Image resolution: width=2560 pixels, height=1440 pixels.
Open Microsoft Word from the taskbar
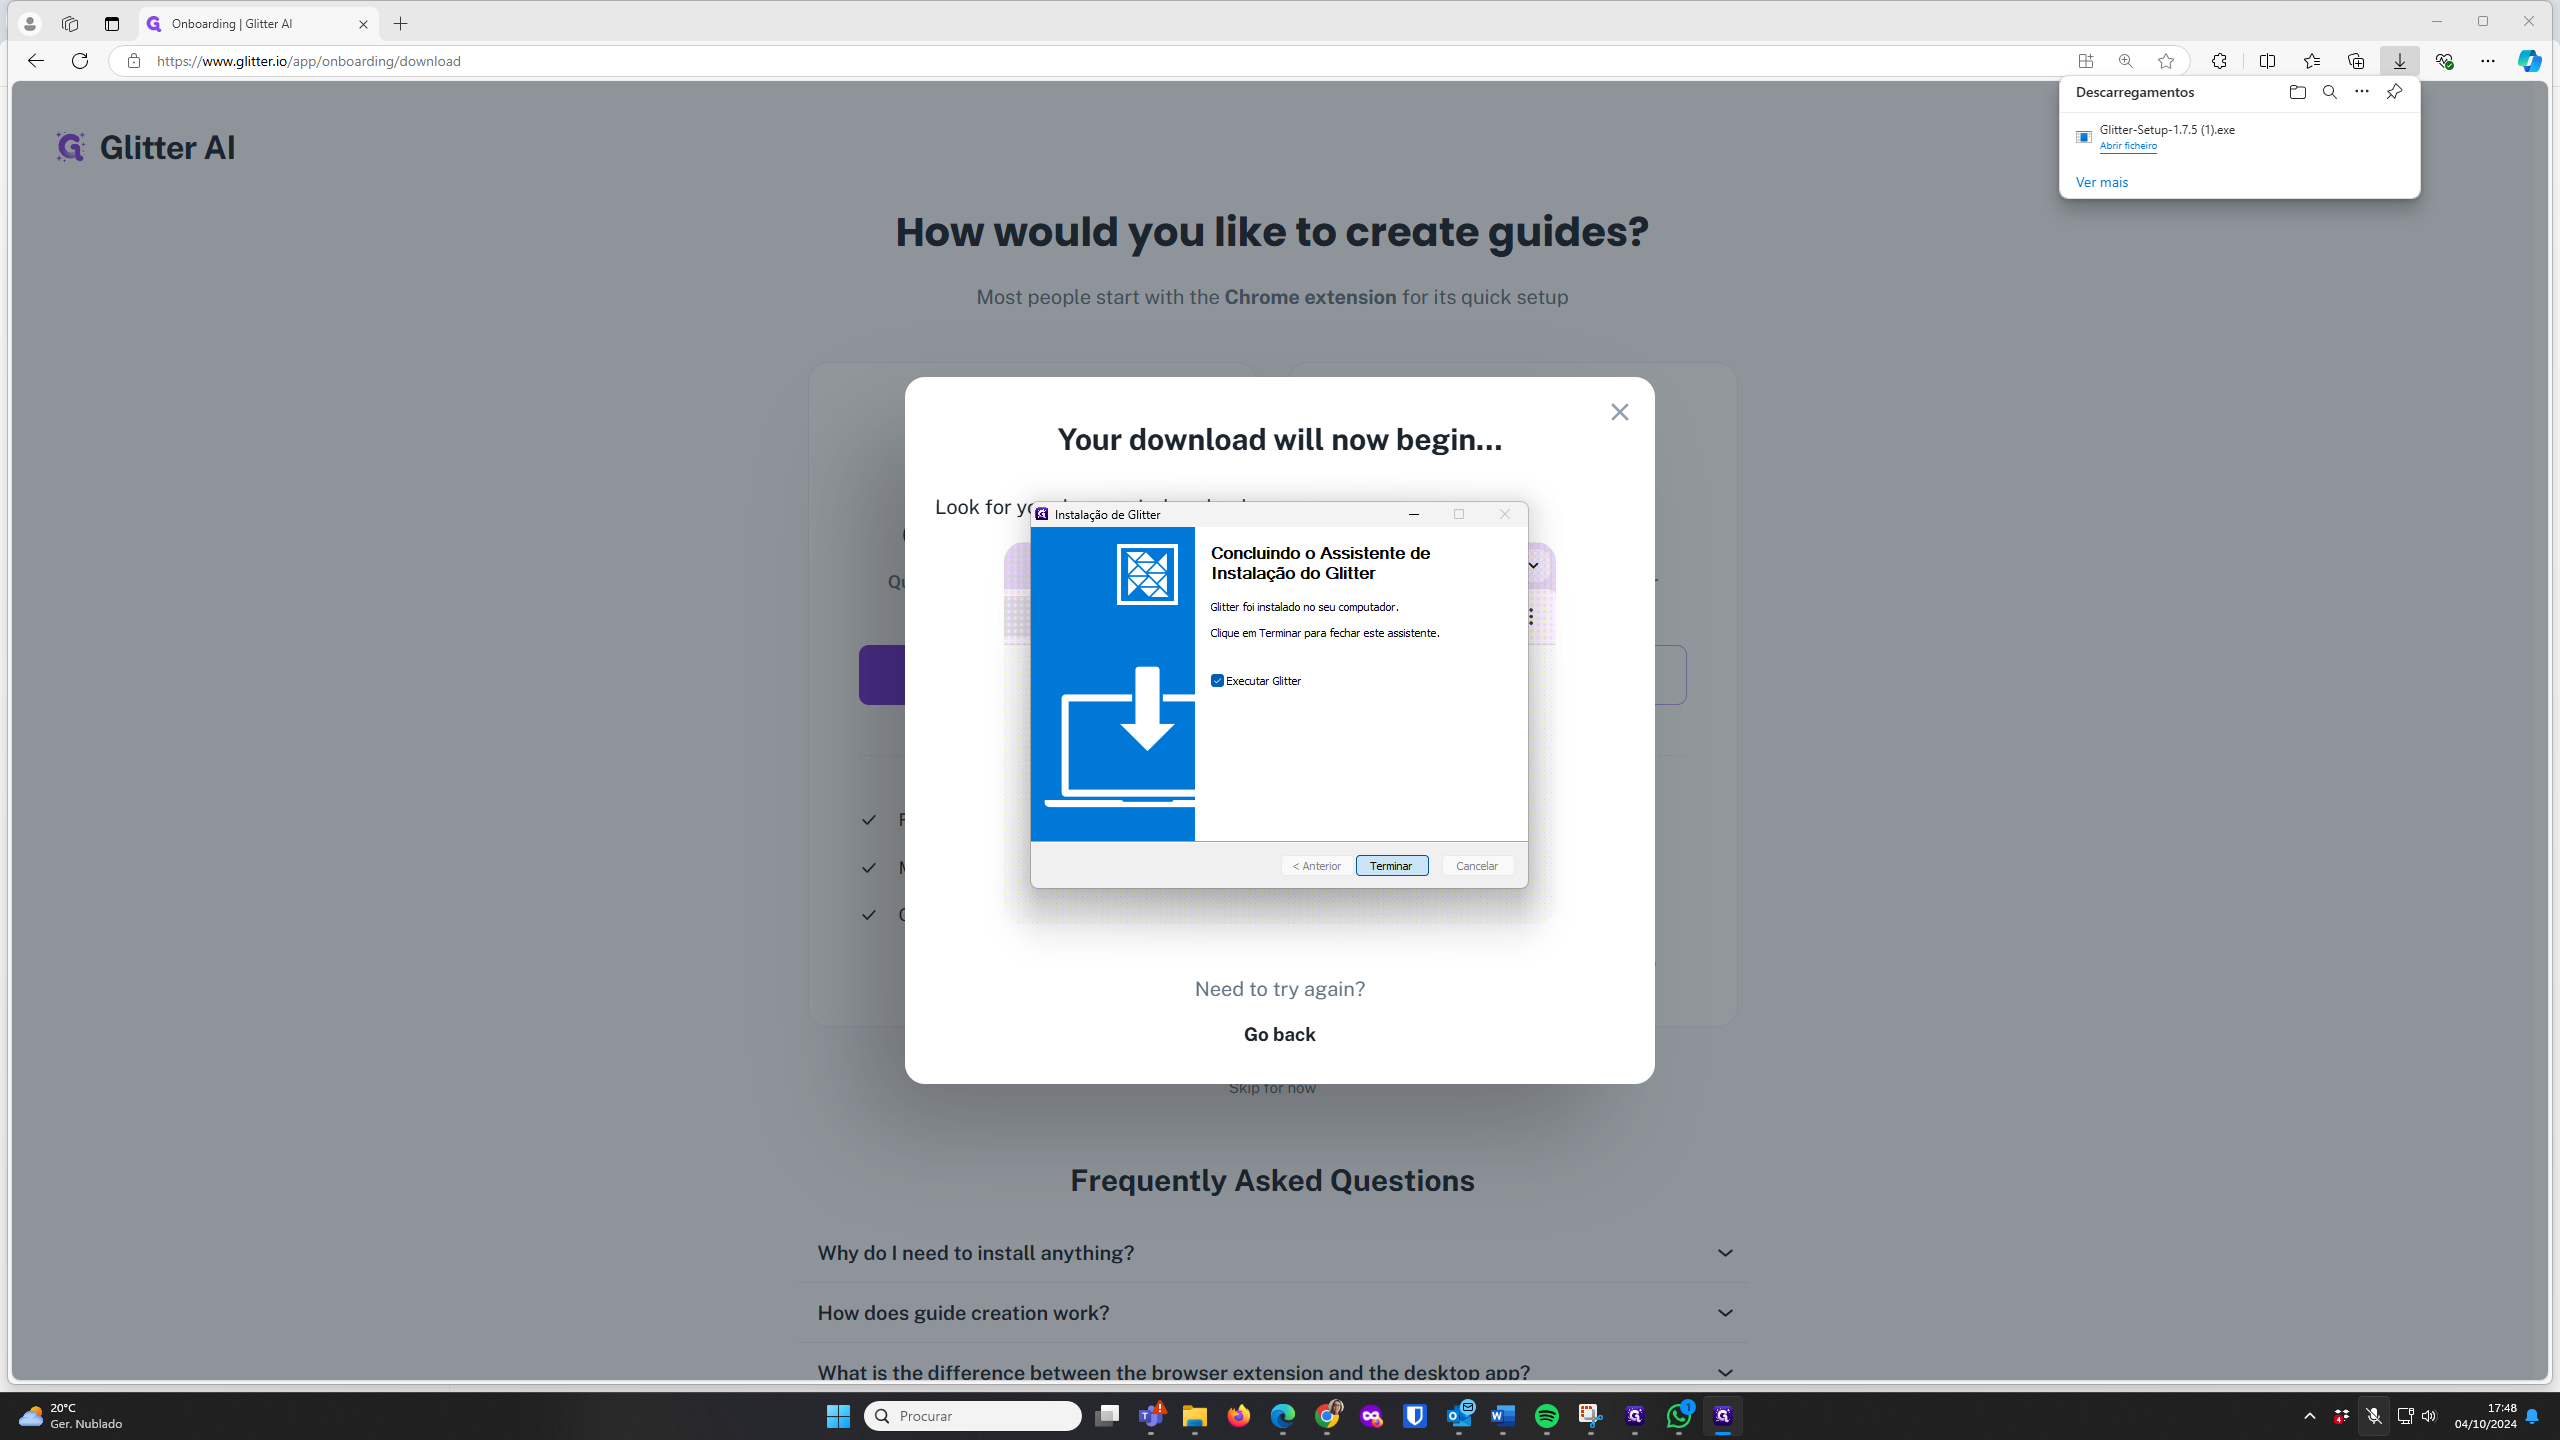1503,1416
